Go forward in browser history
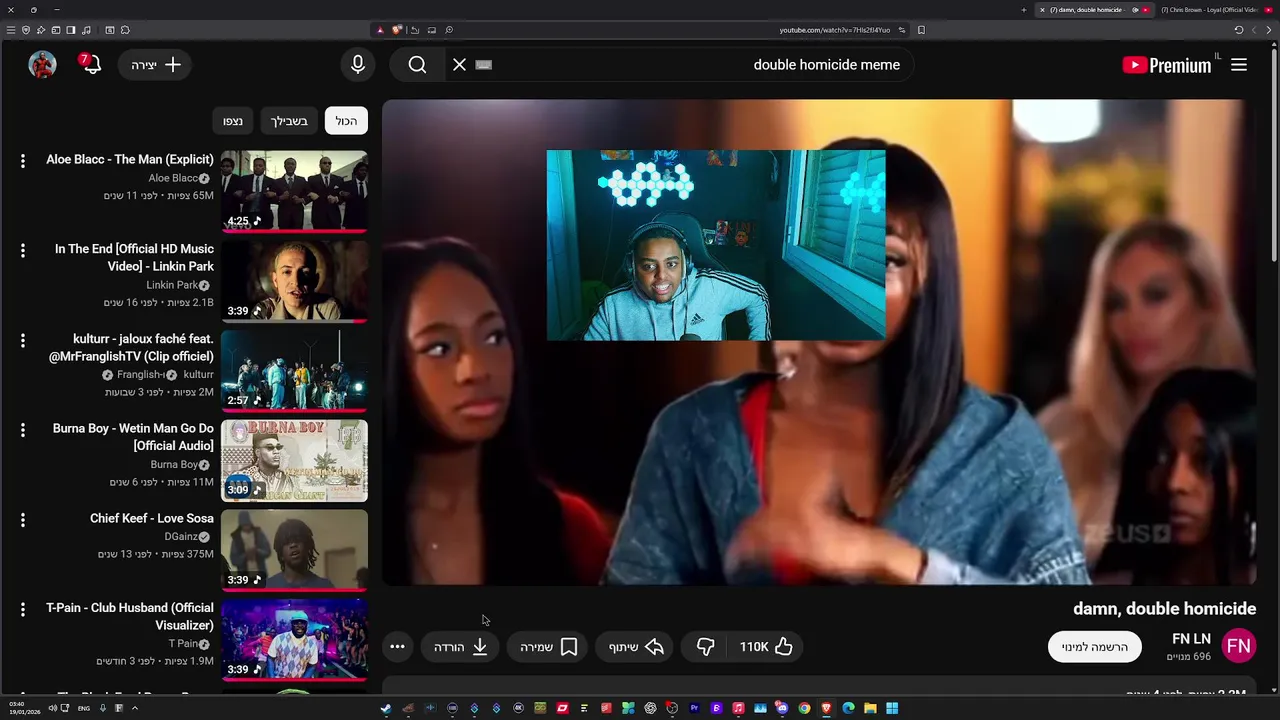1280x720 pixels. pos(1254,30)
